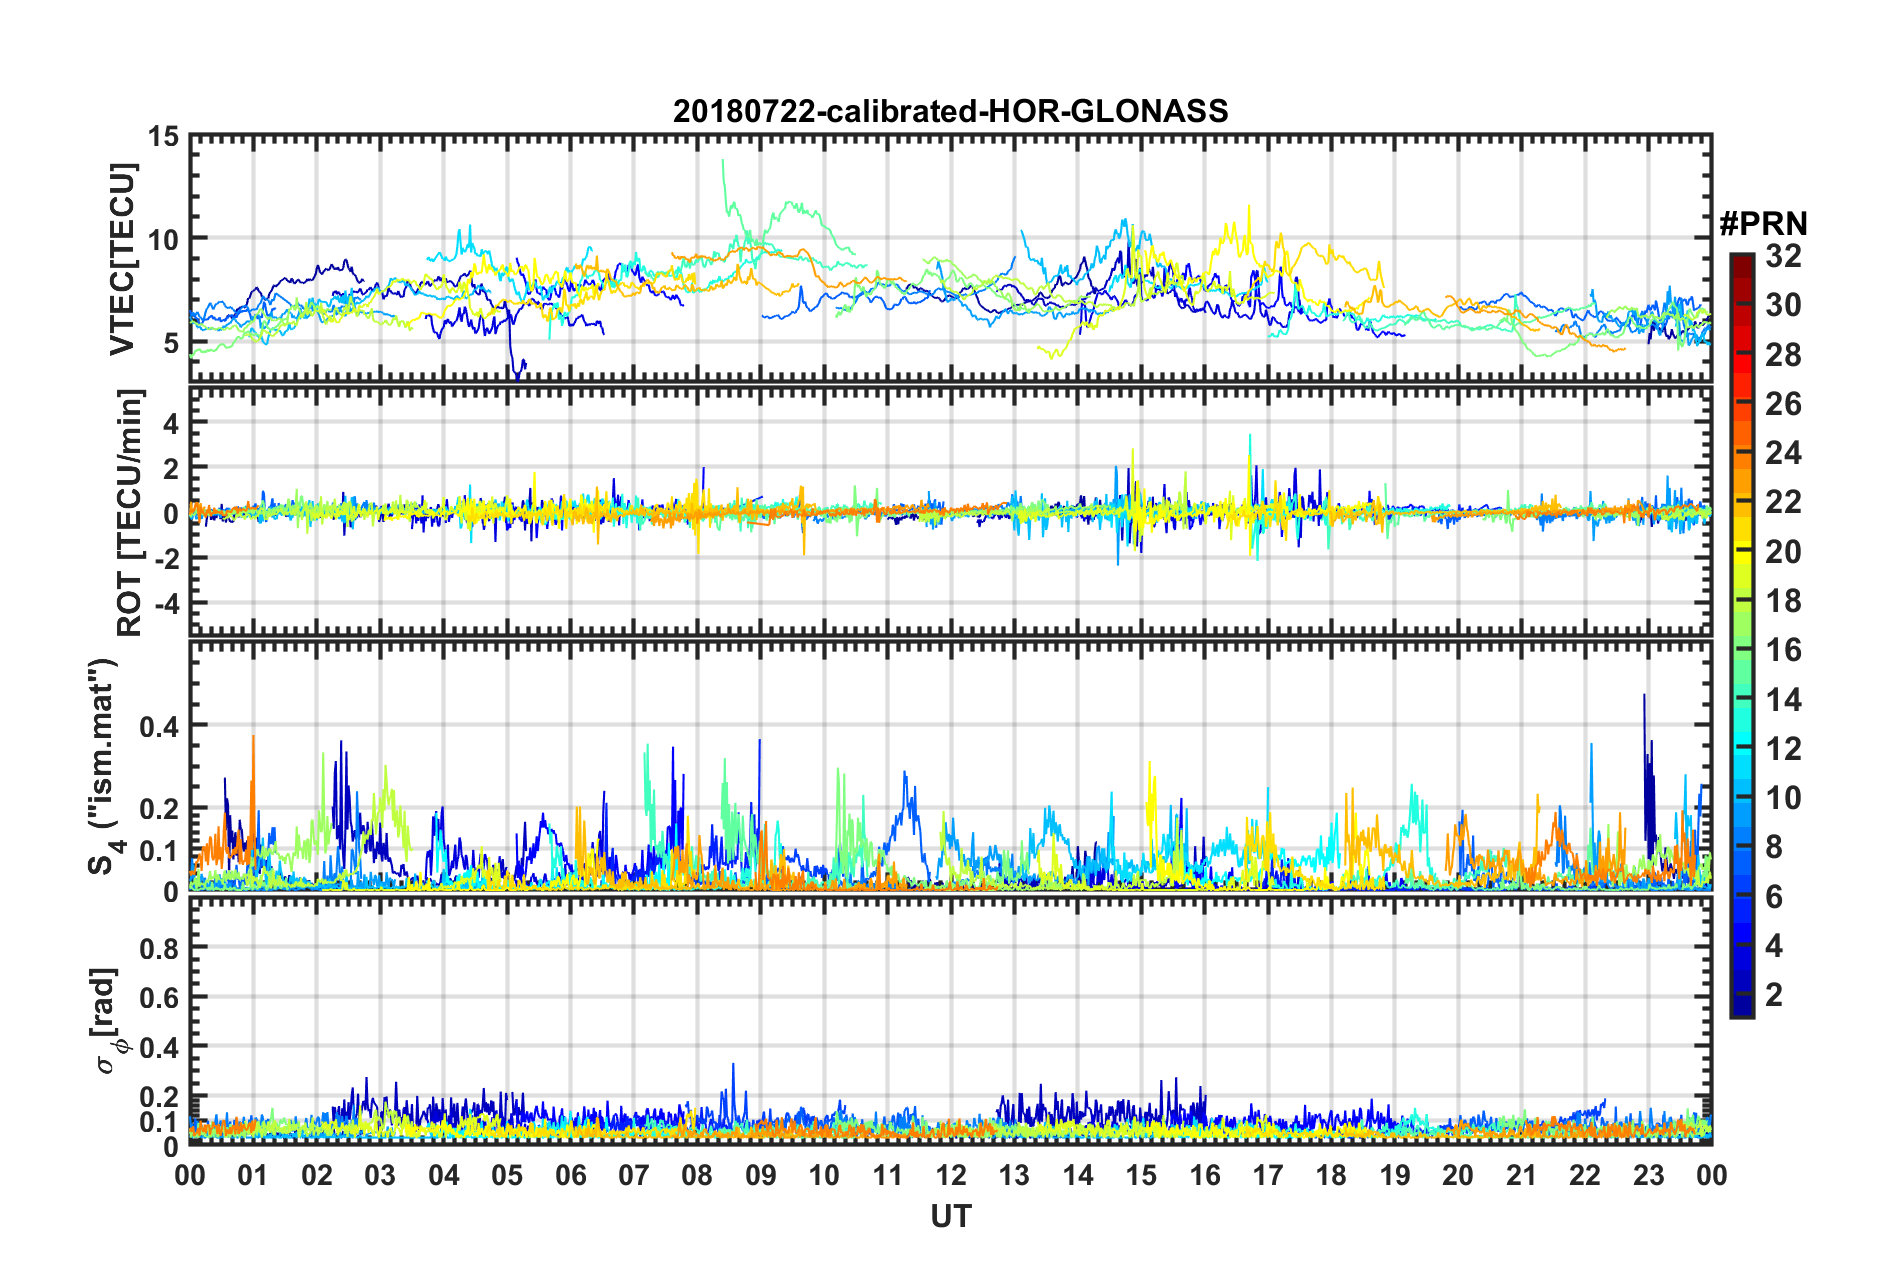Click the 23 hour tick label
Viewport: 1902px width, 1272px height.
(1649, 1175)
